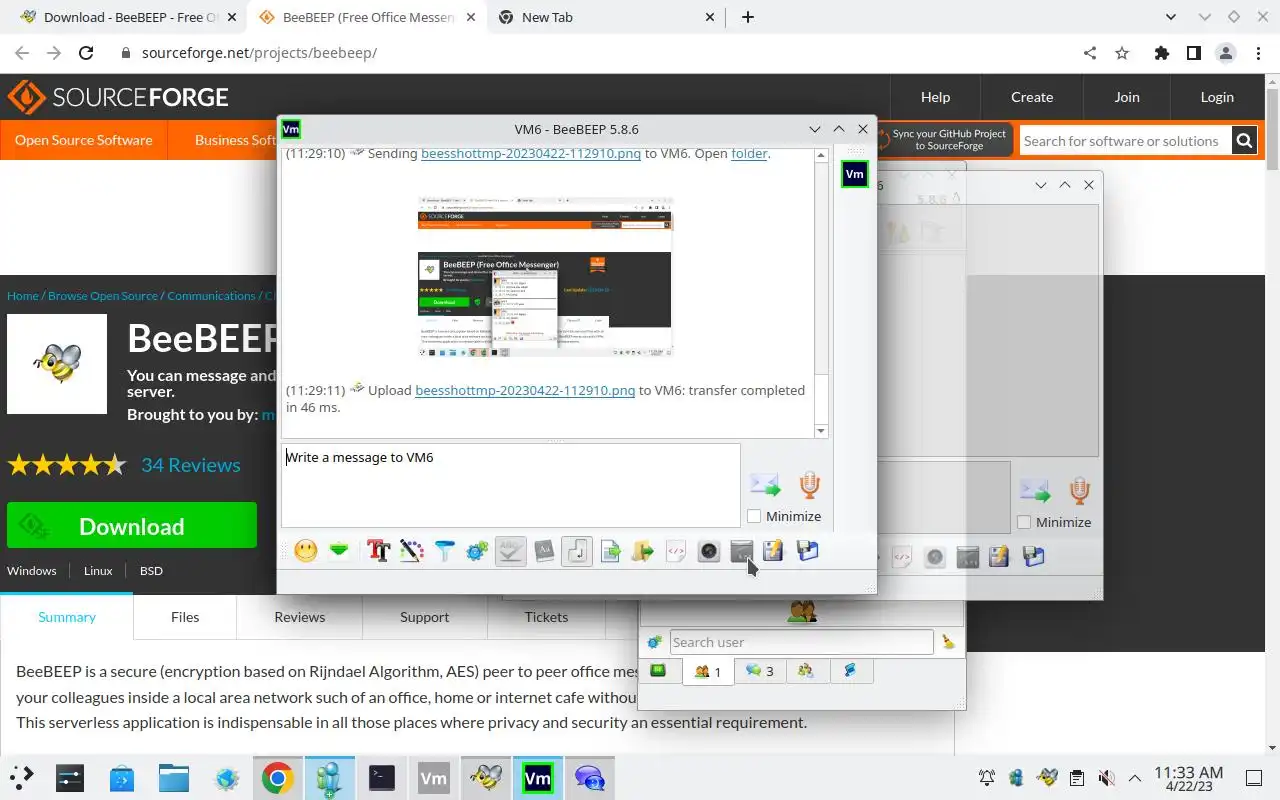Clear user search with broom icon
Viewport: 1280px width, 800px height.
tap(948, 642)
